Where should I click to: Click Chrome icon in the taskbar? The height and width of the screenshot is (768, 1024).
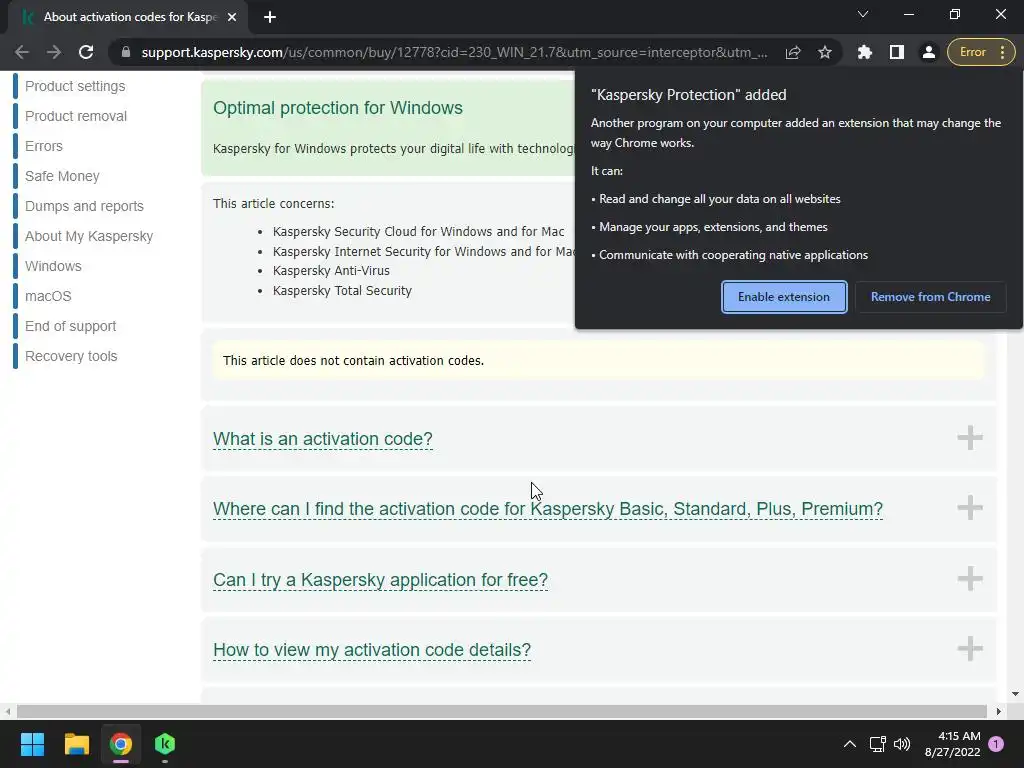(121, 744)
